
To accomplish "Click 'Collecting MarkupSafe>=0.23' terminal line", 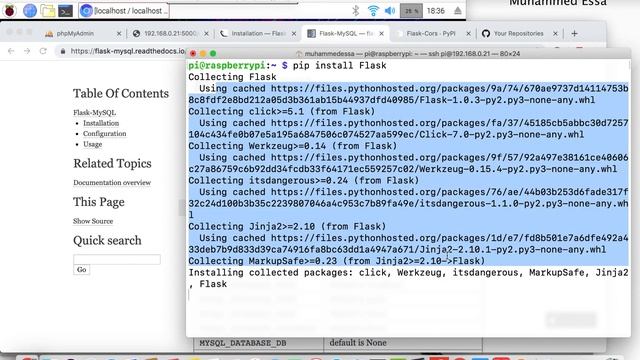I will click(337, 261).
